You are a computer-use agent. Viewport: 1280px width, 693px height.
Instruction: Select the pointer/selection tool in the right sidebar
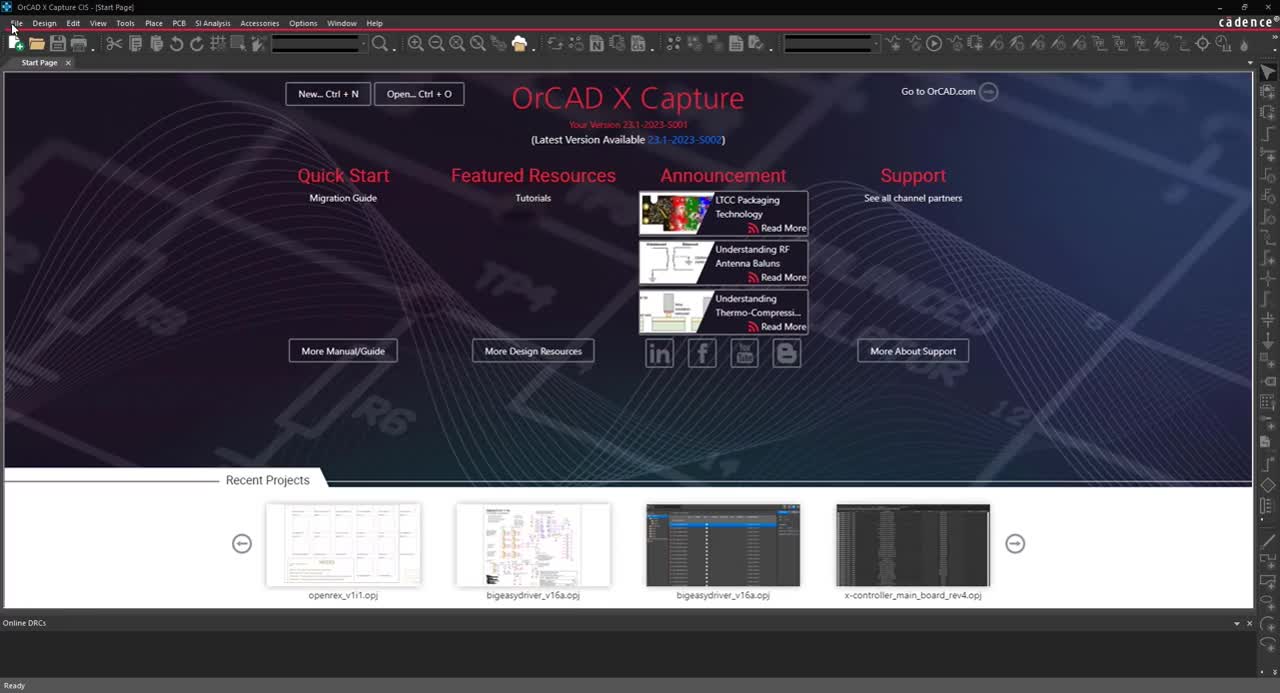1268,72
